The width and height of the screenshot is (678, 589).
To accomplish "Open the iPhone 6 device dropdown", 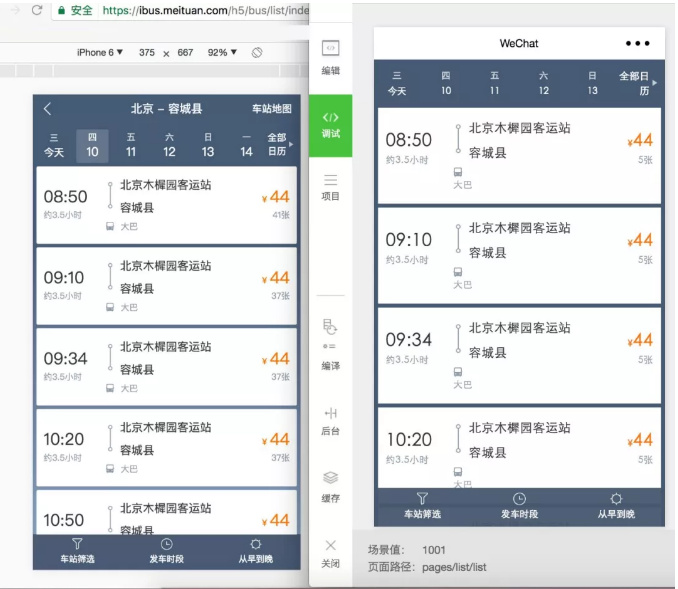I will 100,52.
